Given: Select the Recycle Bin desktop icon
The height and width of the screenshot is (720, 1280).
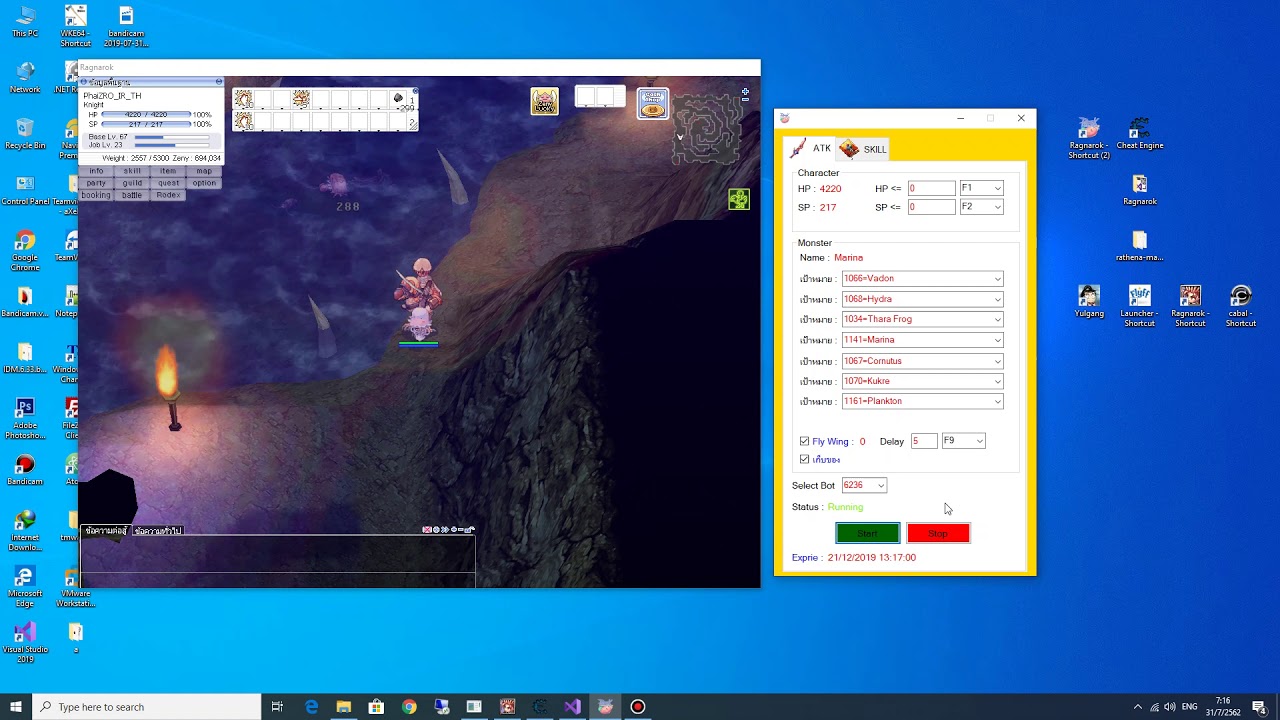Looking at the screenshot, I should click(x=25, y=135).
